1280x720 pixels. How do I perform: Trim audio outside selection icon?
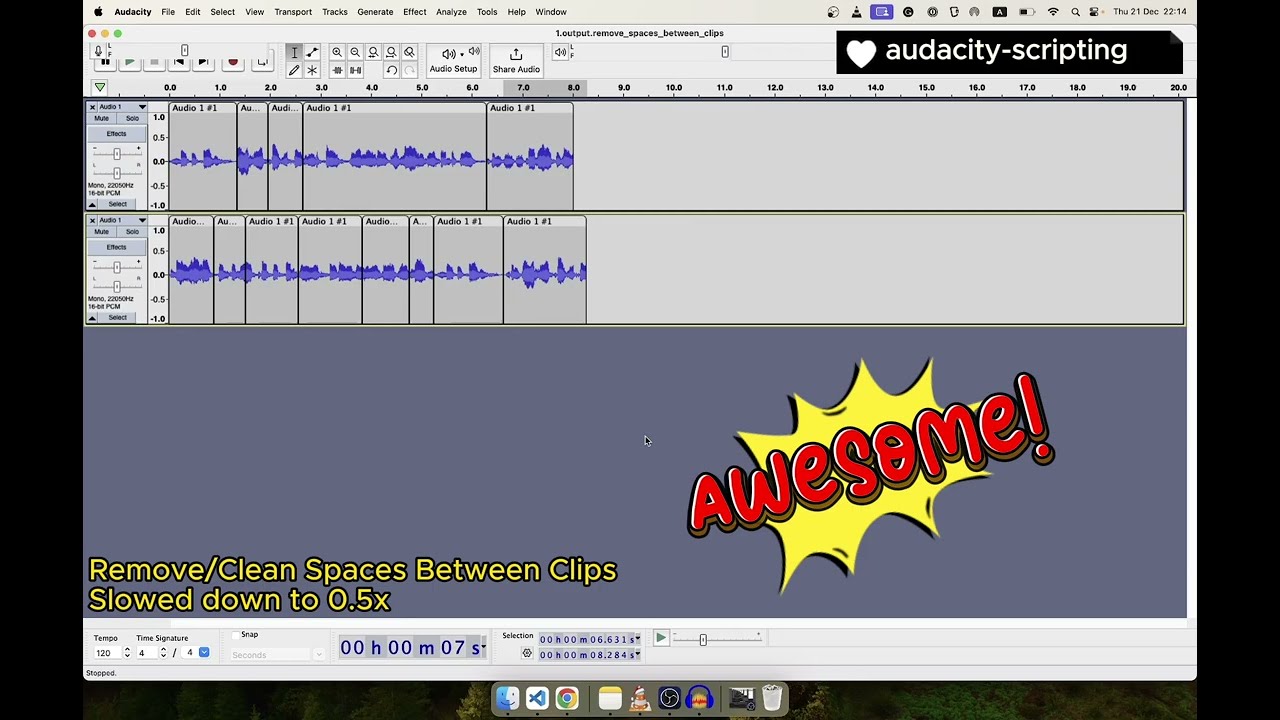(x=337, y=70)
